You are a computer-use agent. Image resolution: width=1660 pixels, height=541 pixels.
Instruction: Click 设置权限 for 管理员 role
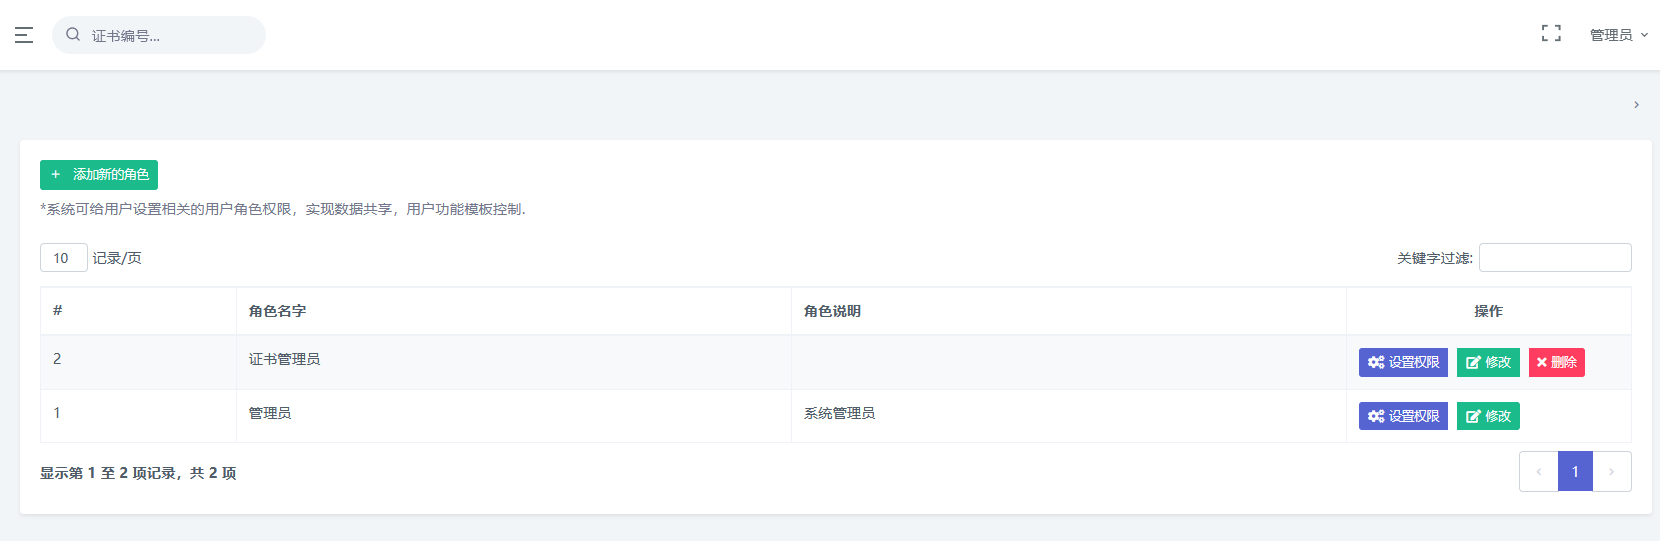[1403, 416]
